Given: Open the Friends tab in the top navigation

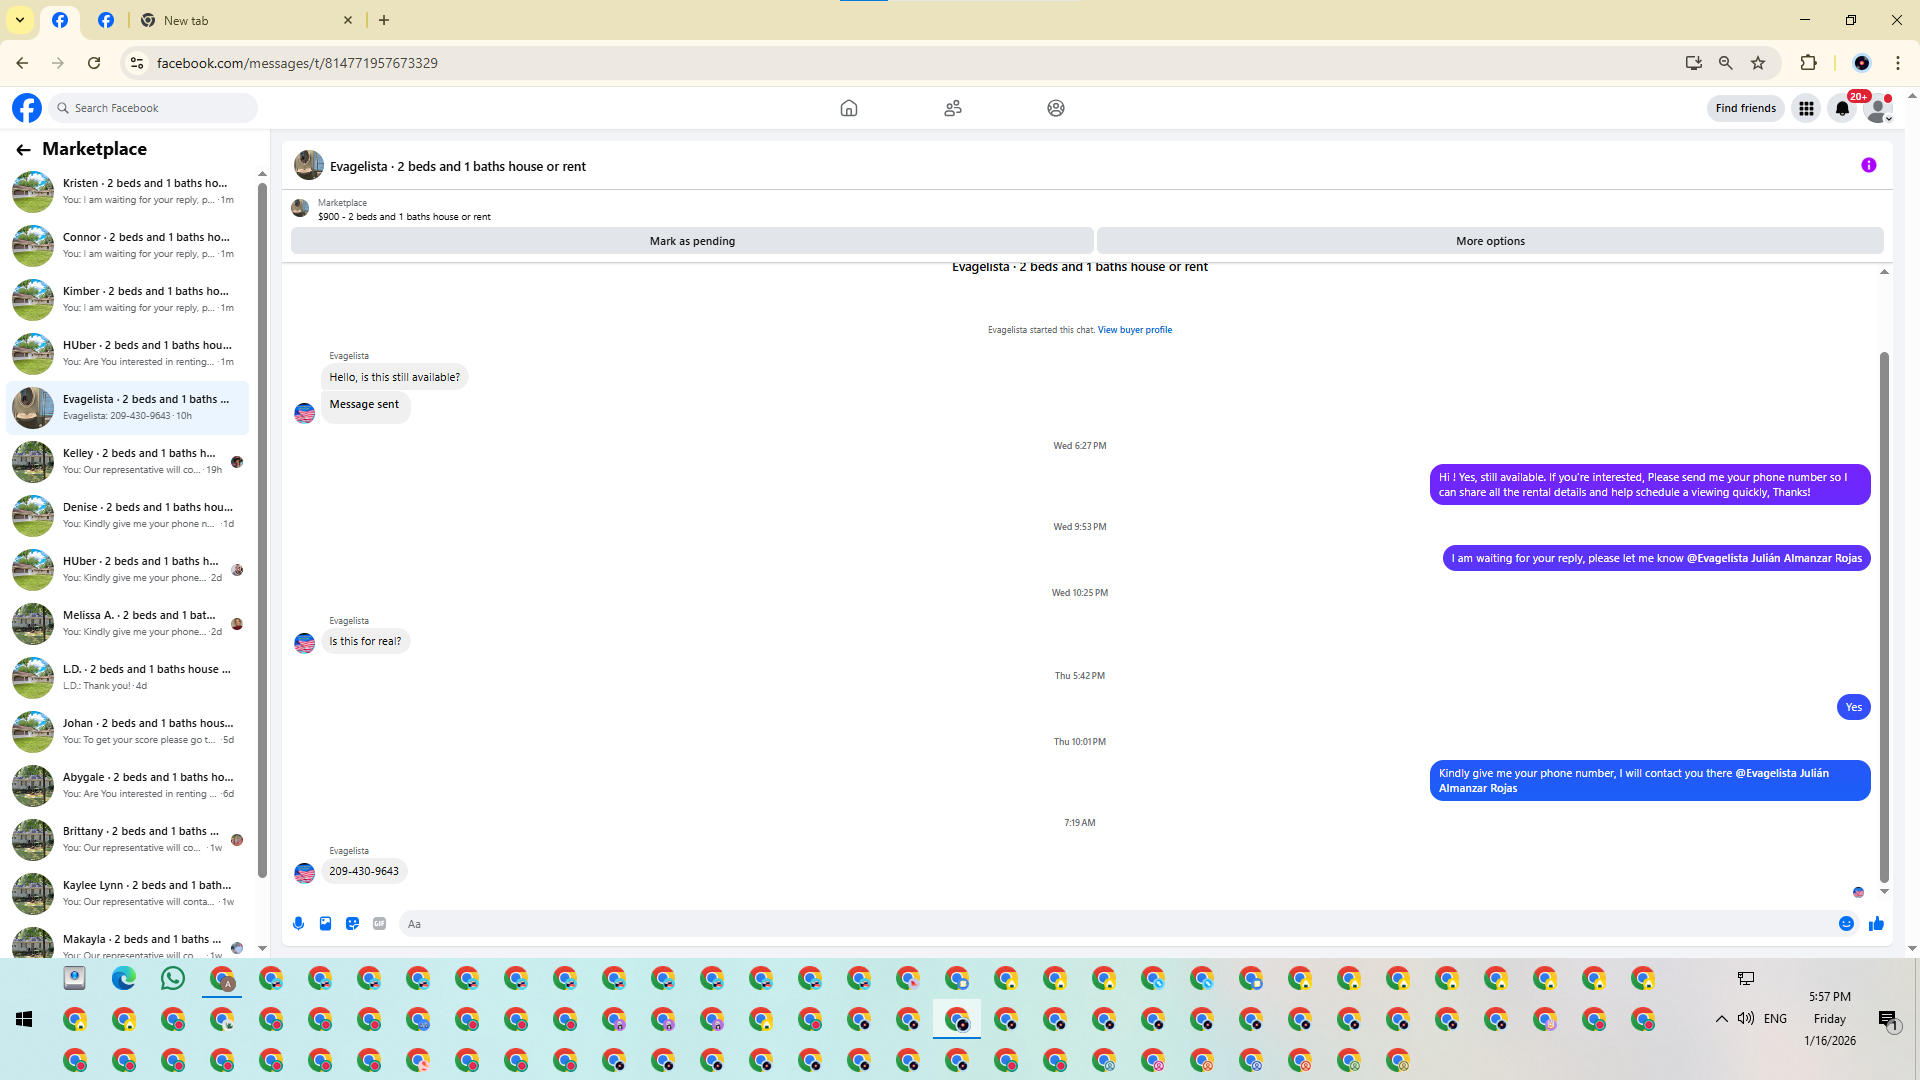Looking at the screenshot, I should 952,108.
